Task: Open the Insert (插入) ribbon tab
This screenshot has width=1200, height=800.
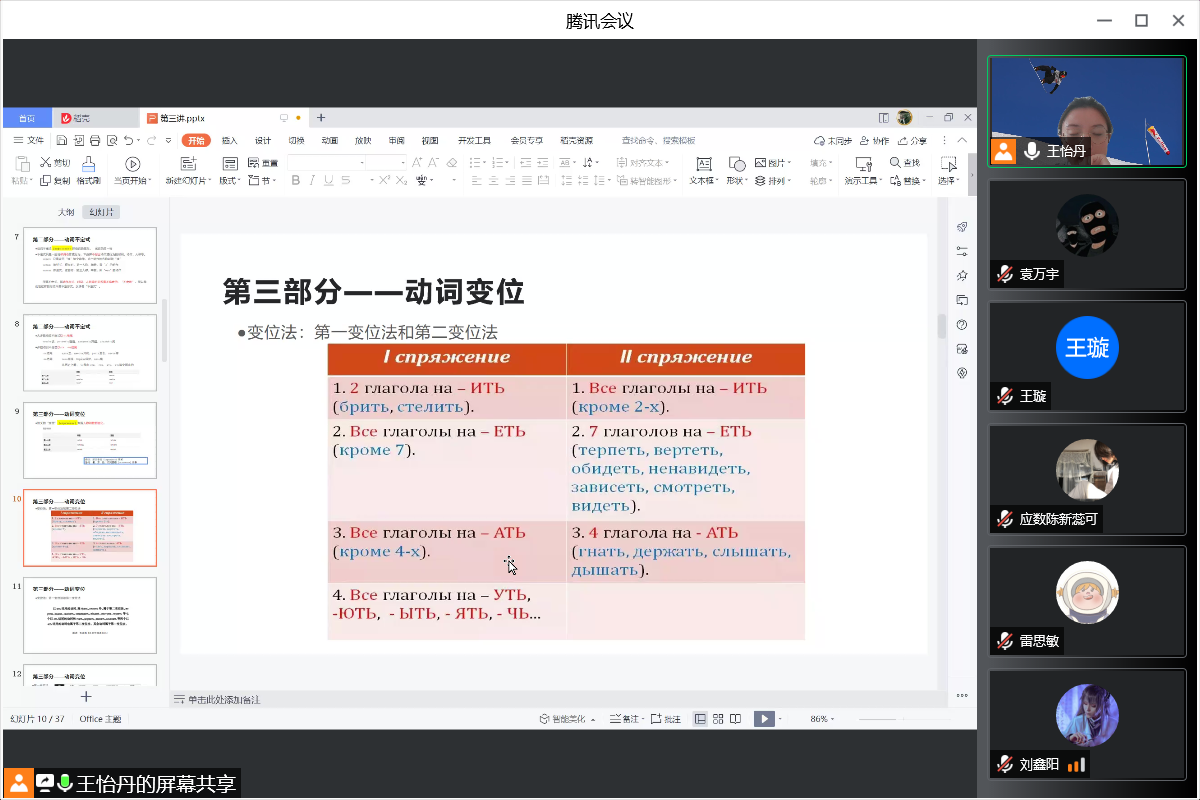Action: pos(229,141)
